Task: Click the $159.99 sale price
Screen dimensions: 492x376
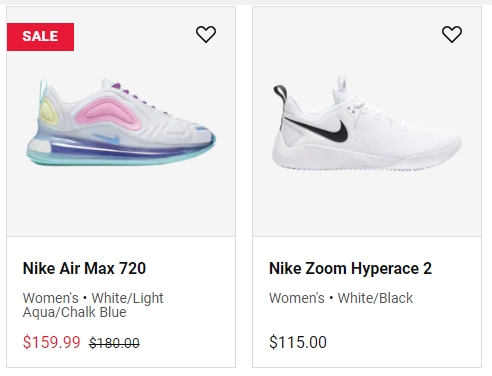Action: (52, 342)
